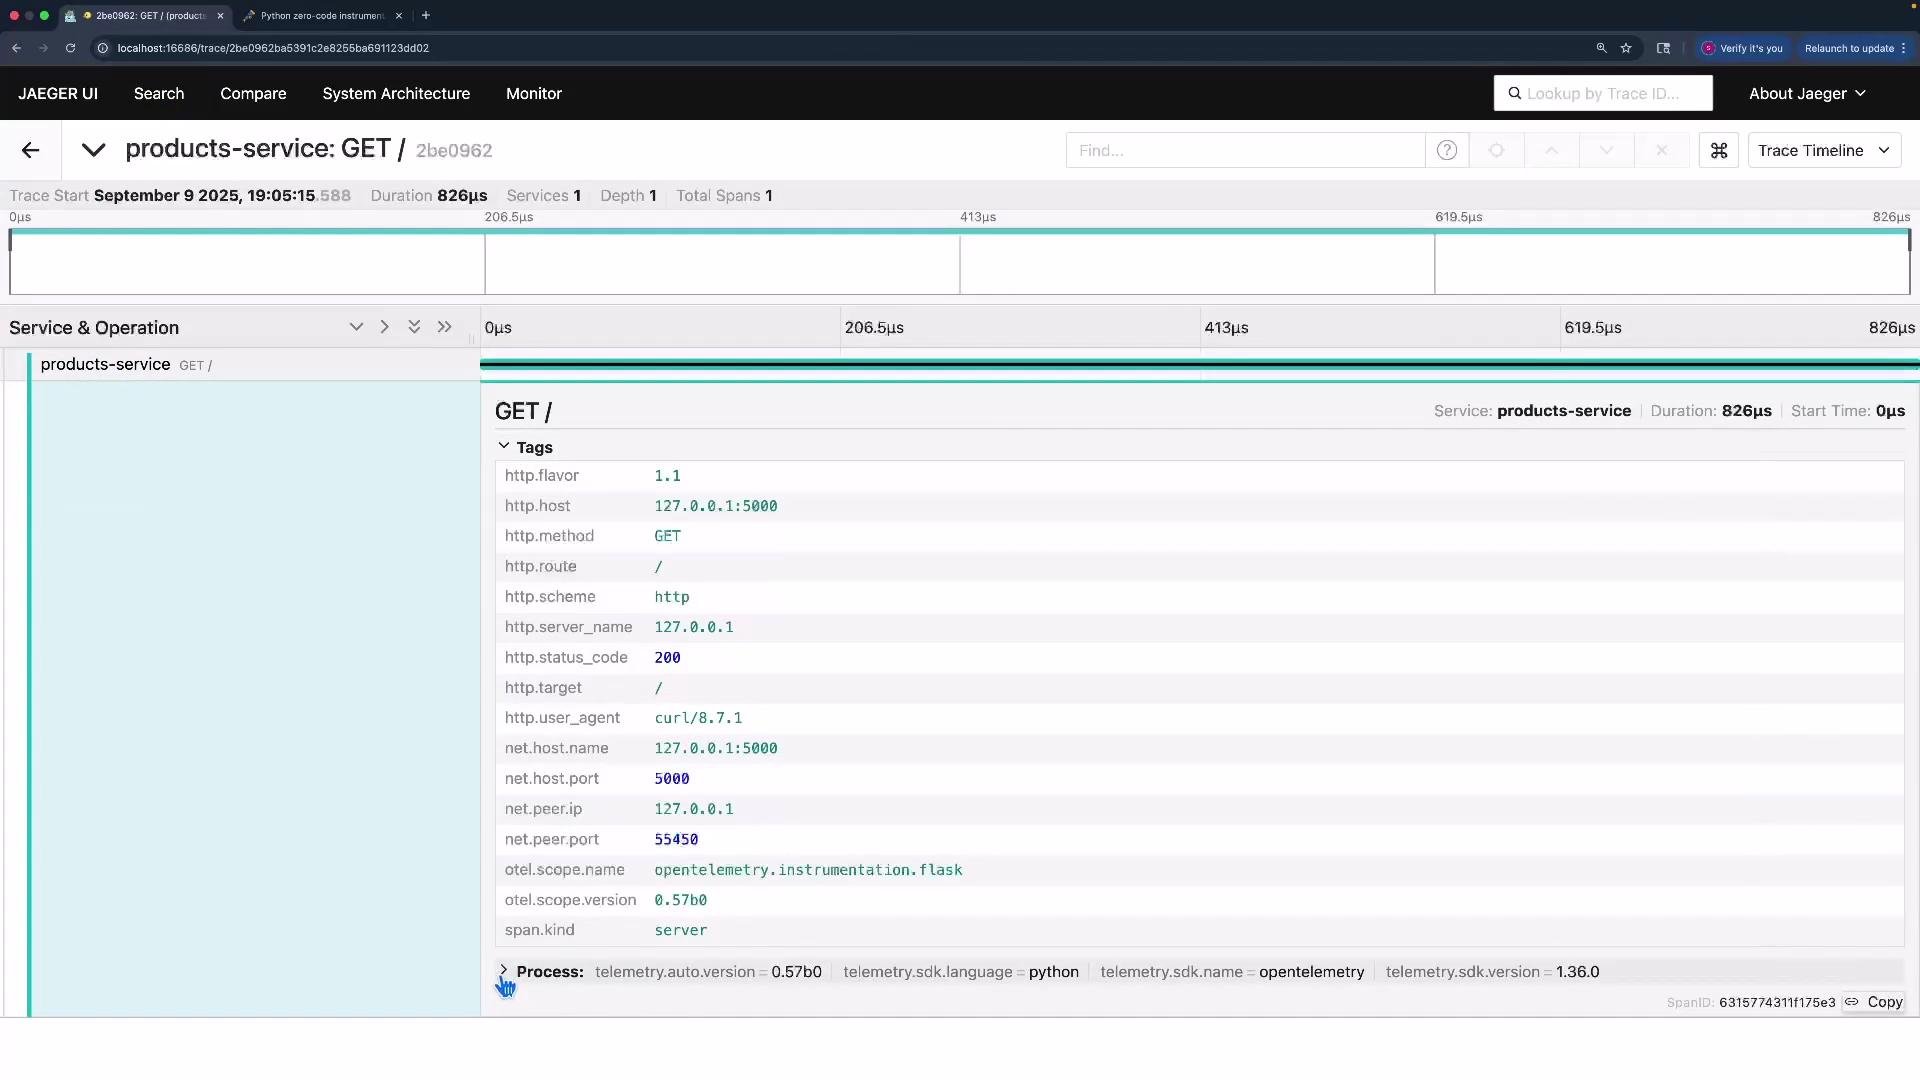The height and width of the screenshot is (1080, 1920).
Task: Switch to Python zero-code instrumentation tab
Action: tap(322, 16)
